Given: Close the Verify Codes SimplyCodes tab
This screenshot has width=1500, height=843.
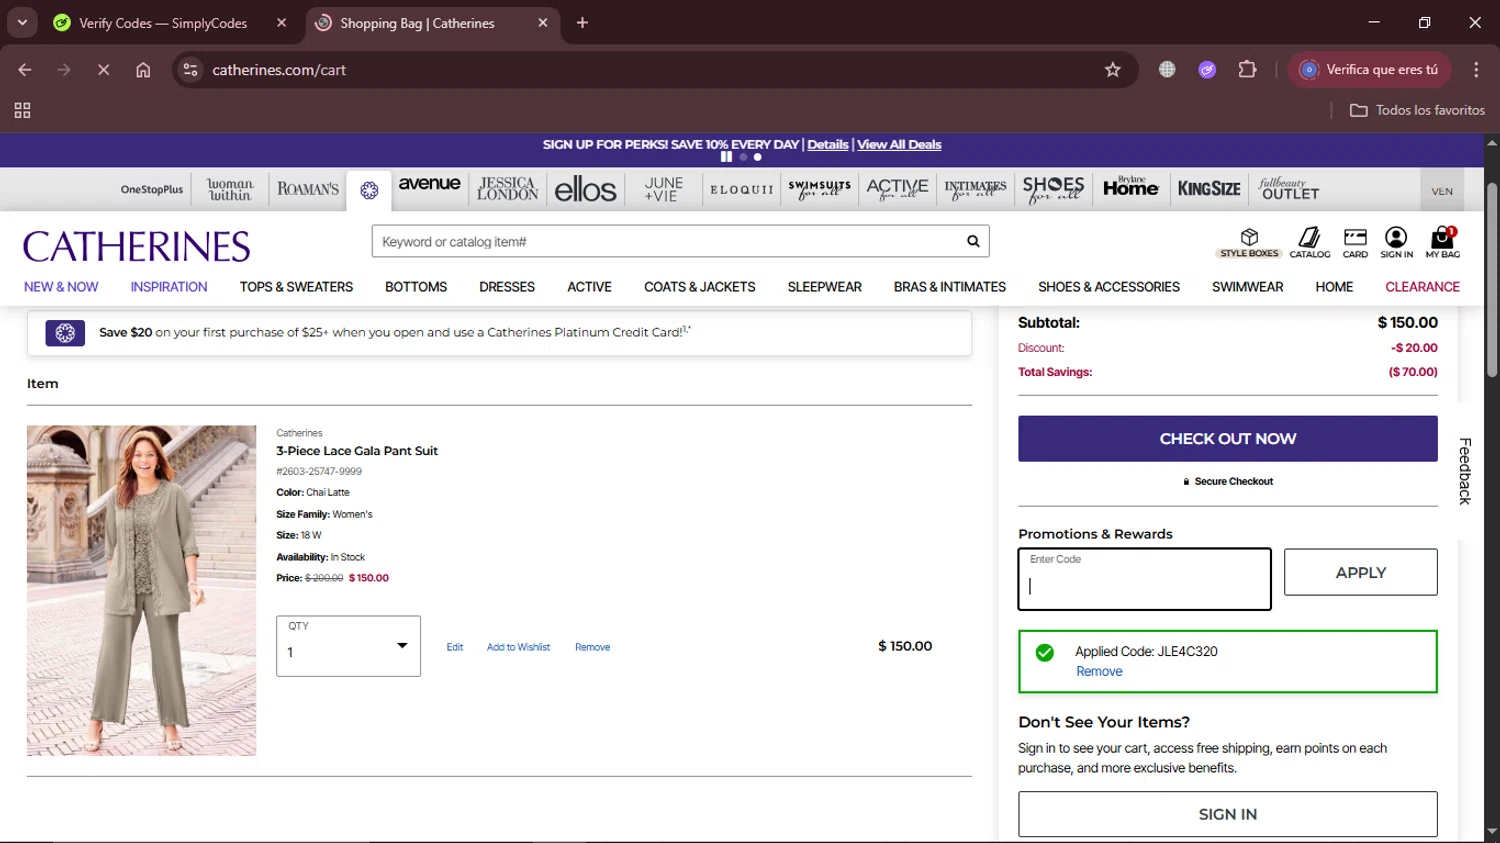Looking at the screenshot, I should [281, 22].
